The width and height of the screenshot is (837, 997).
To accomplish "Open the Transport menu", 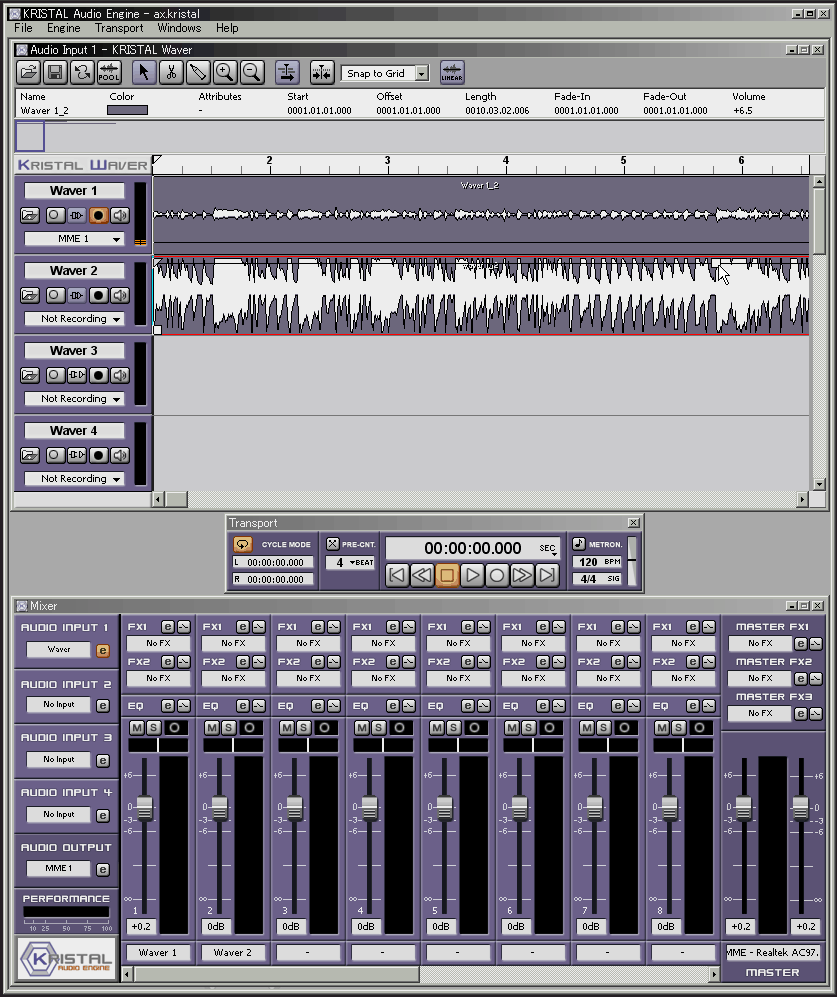I will pos(119,28).
